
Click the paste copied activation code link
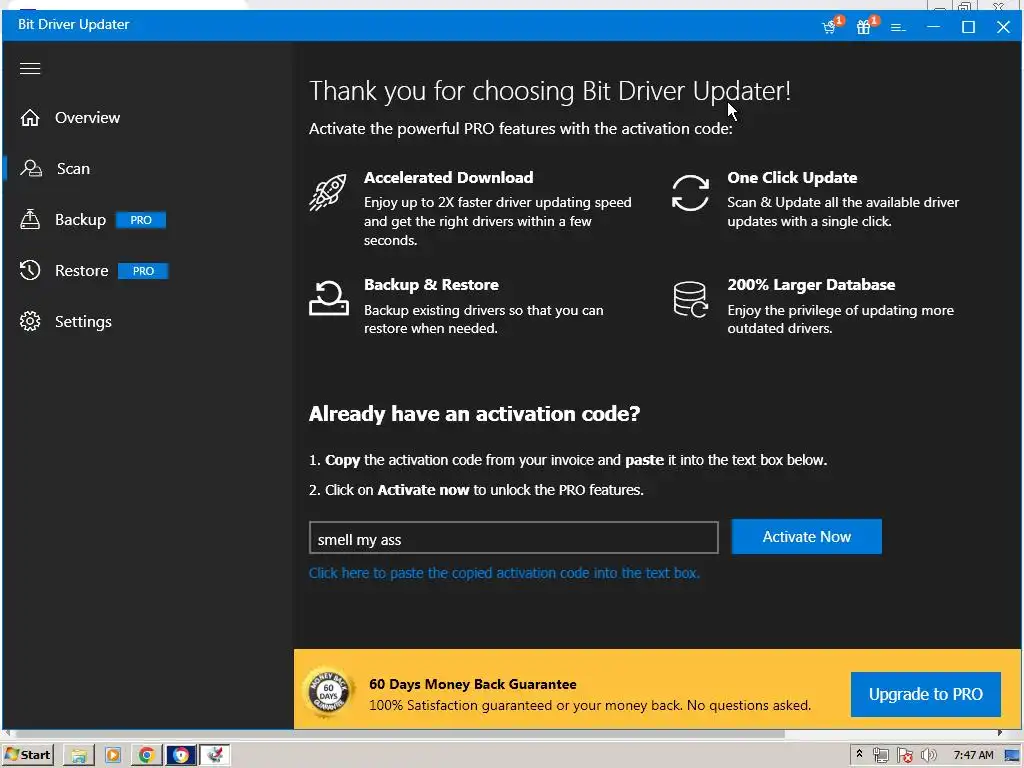click(504, 573)
